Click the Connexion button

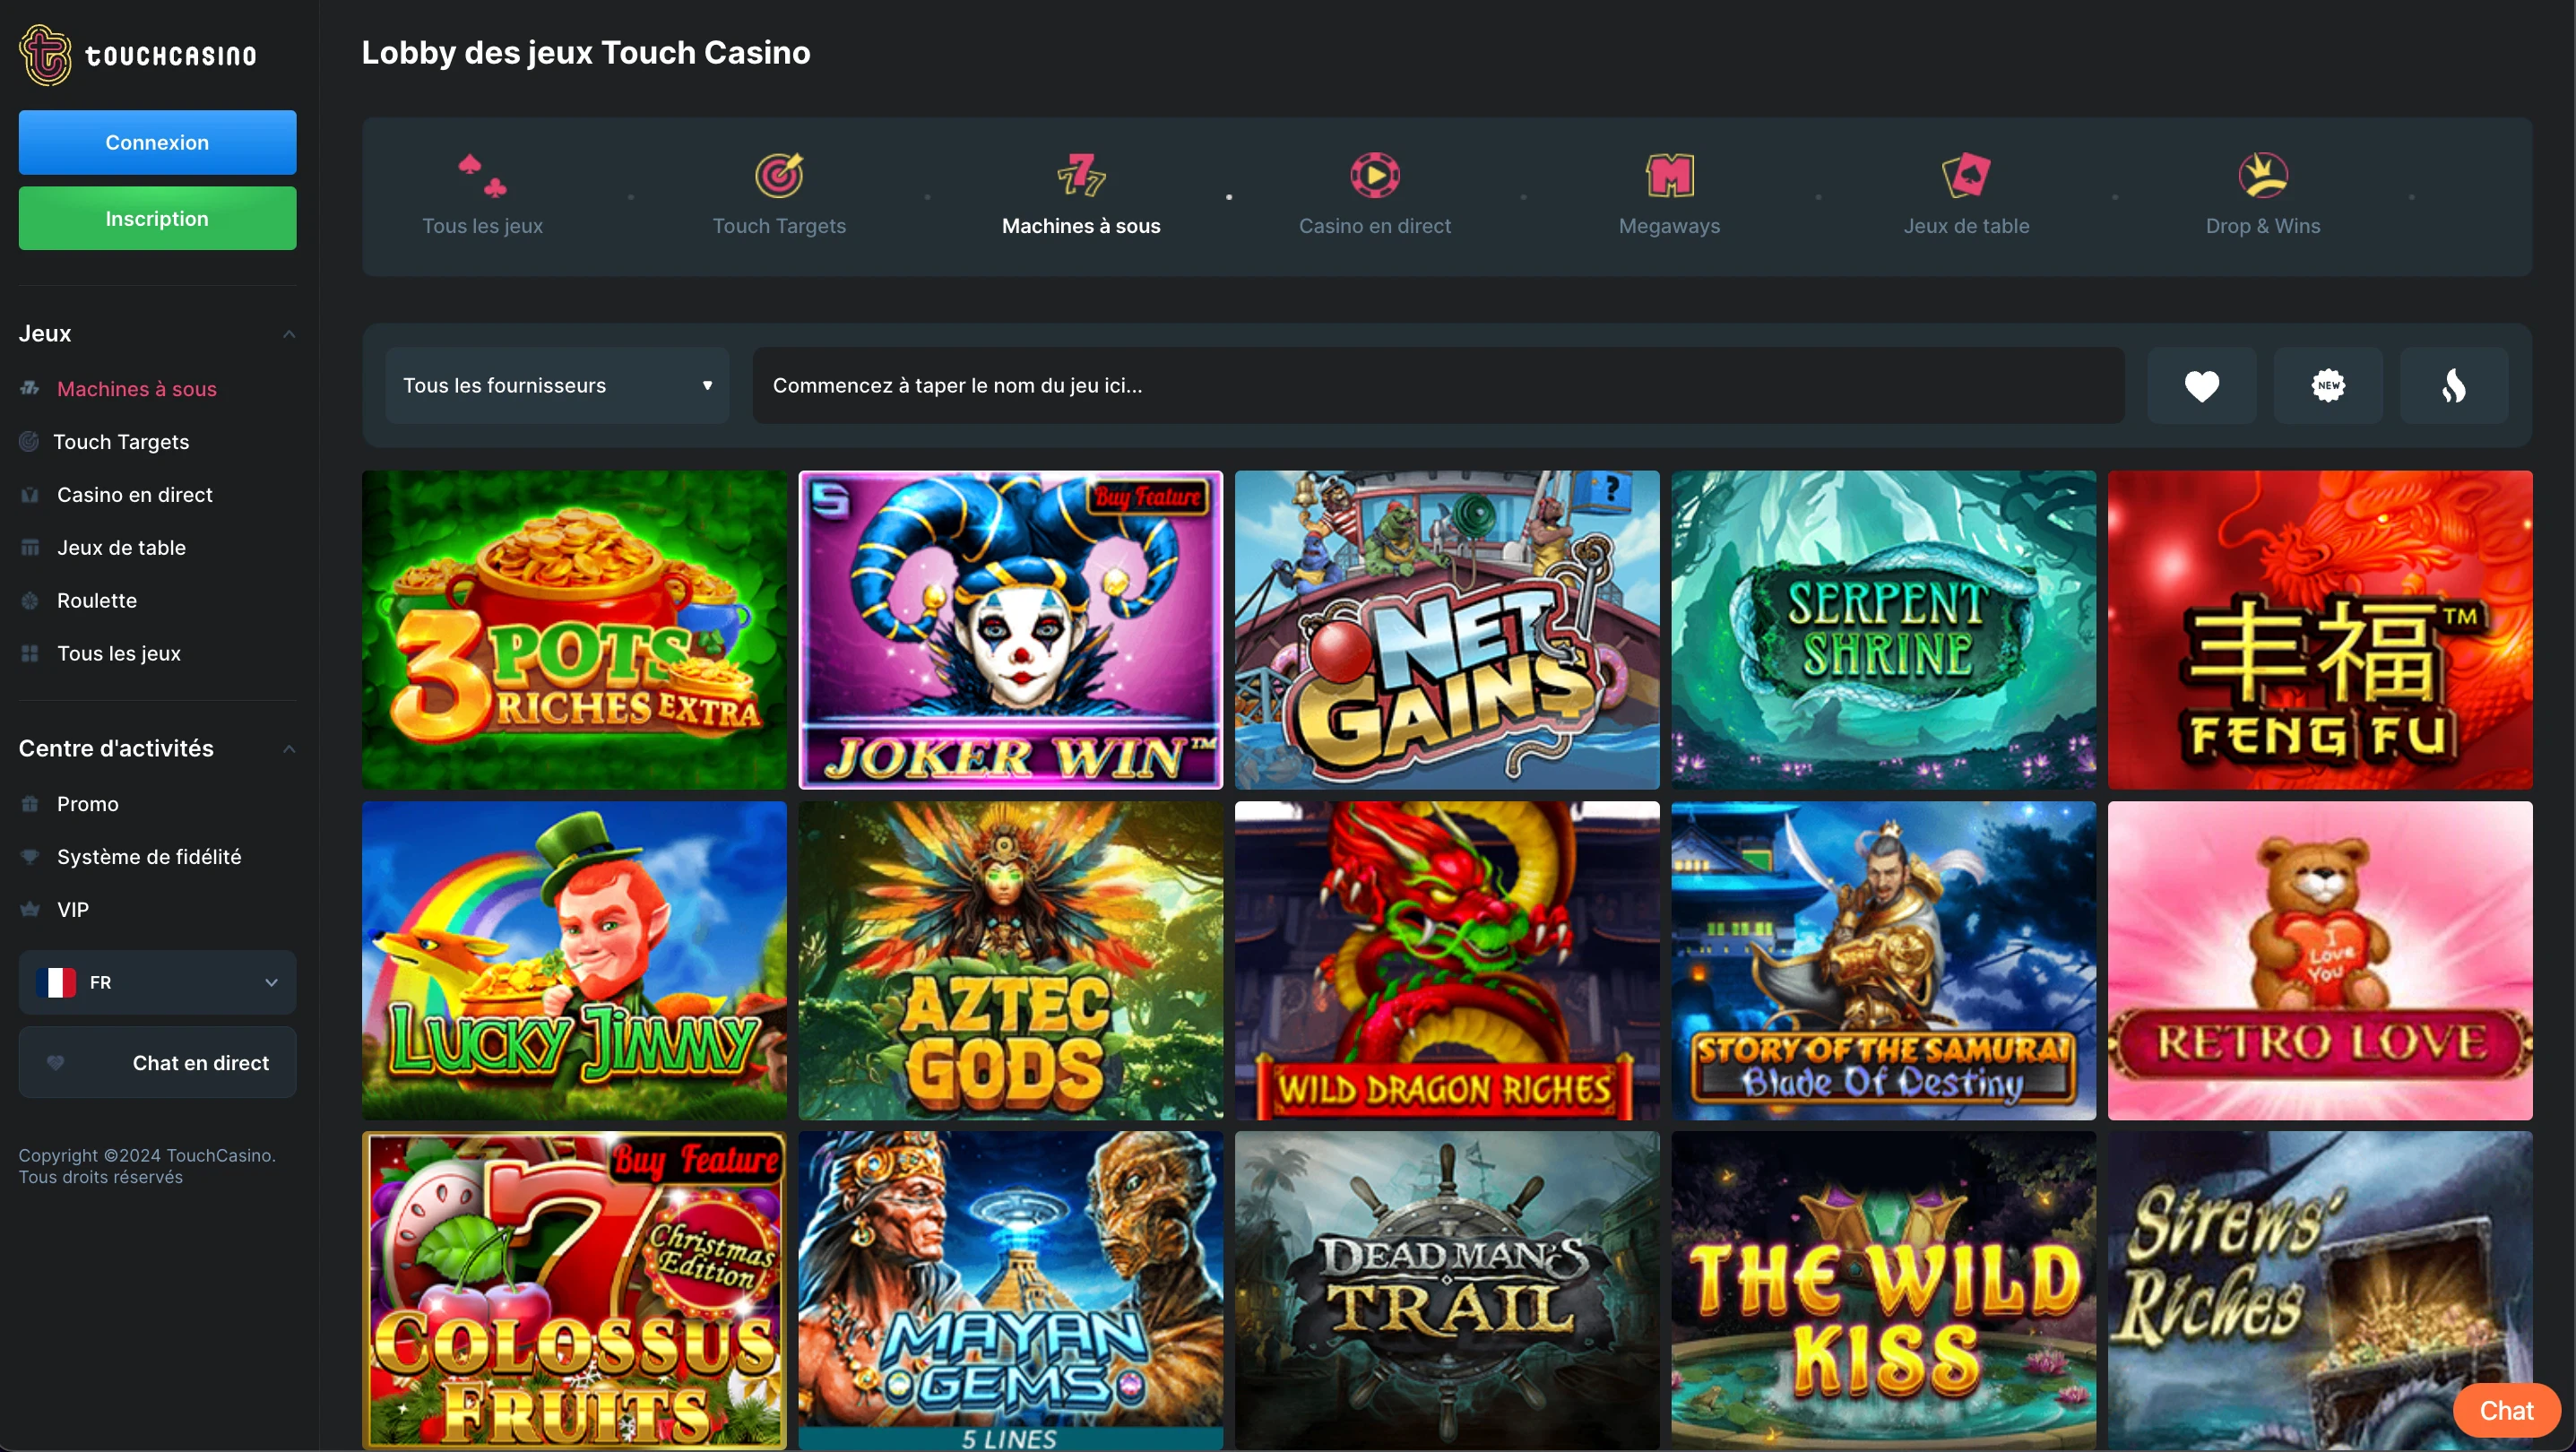point(157,142)
